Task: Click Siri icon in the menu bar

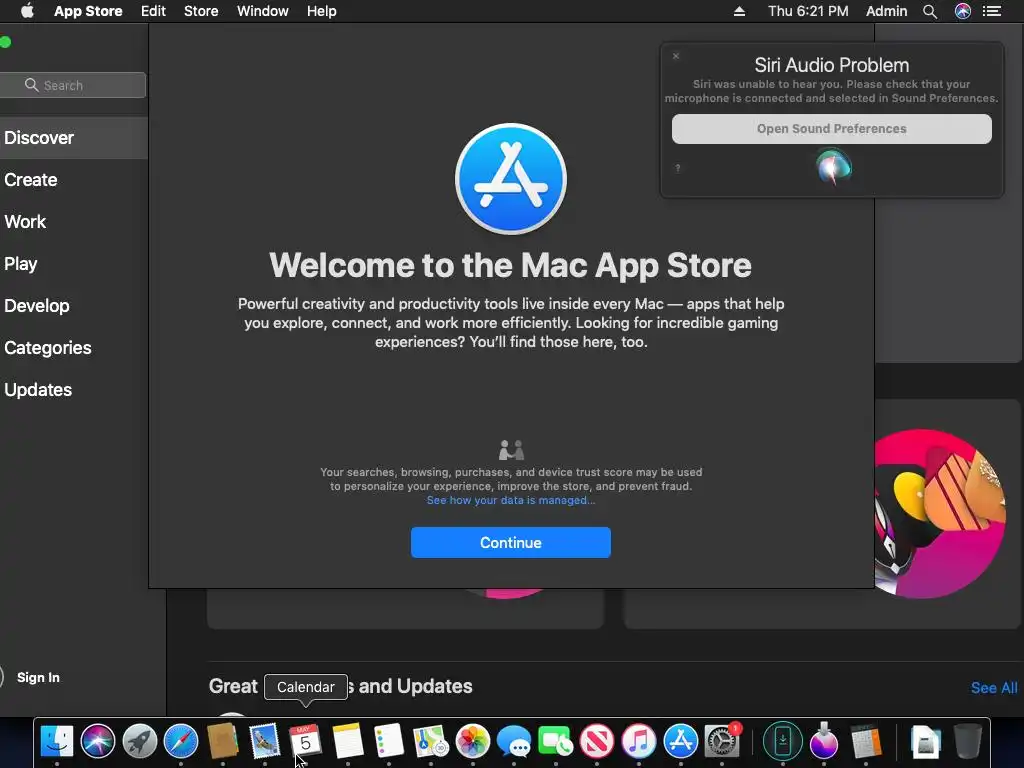Action: click(x=963, y=11)
